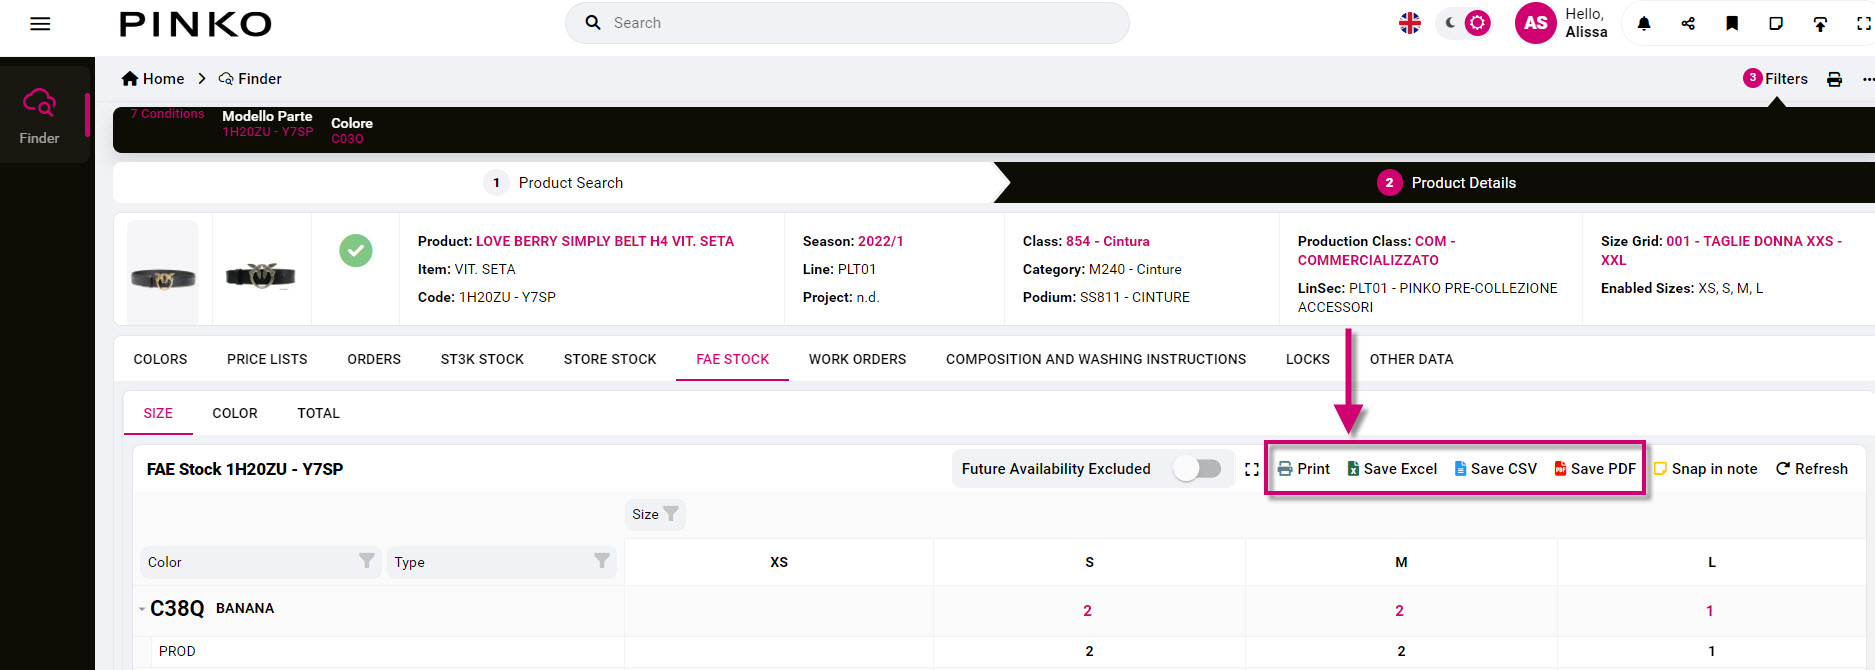
Task: Open the COLORS tab
Action: (160, 359)
